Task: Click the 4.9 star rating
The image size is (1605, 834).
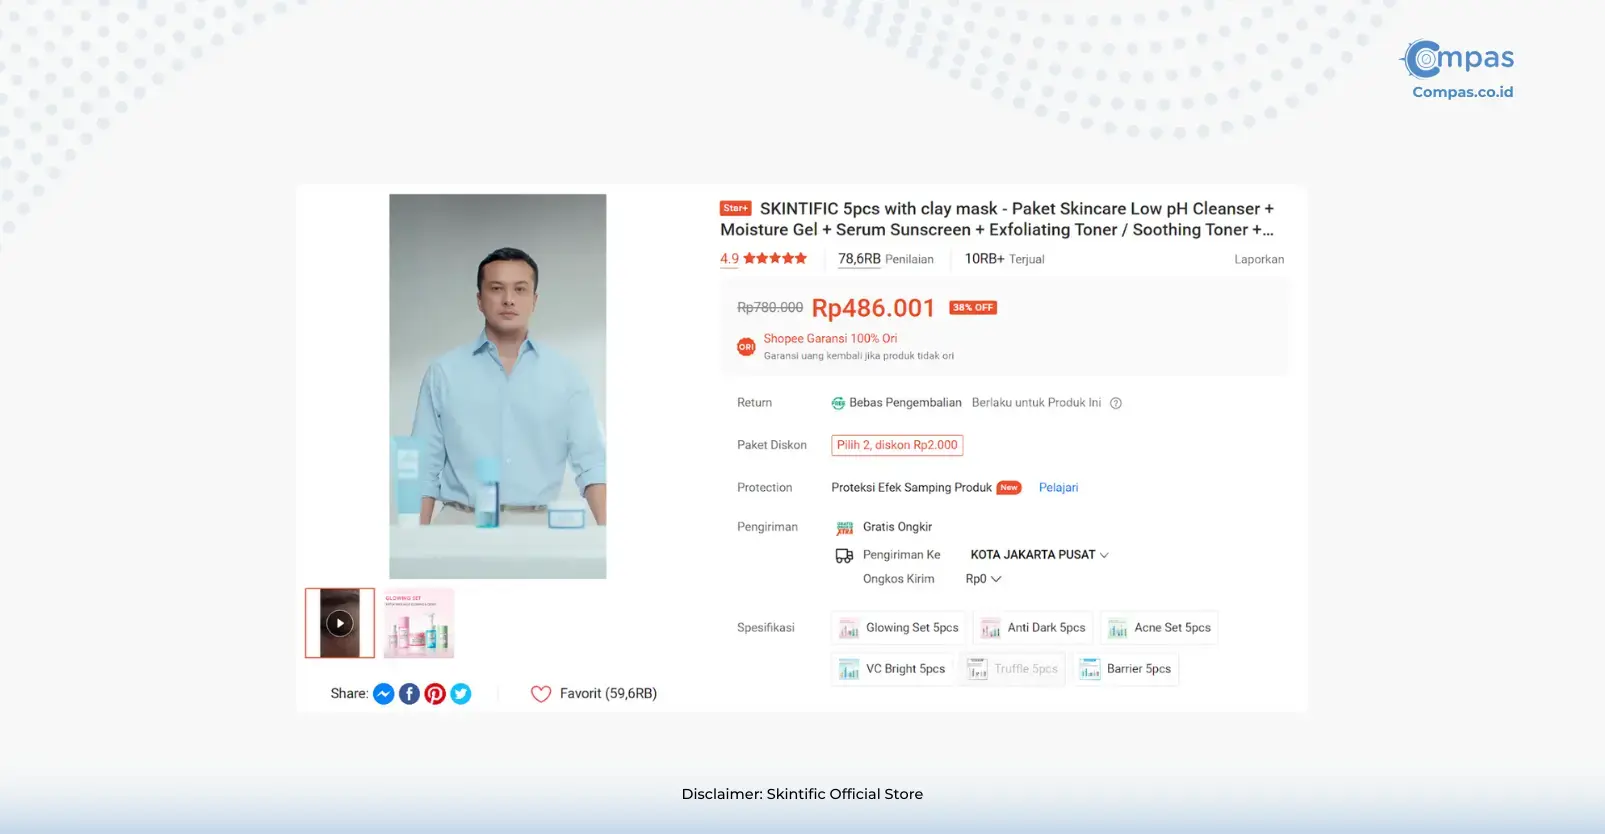Action: pos(763,259)
